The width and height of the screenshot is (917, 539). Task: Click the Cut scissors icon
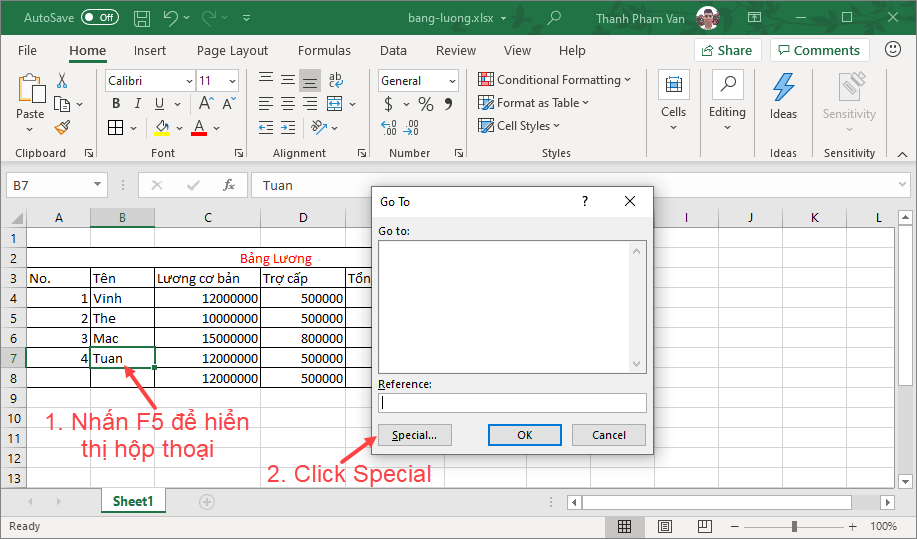(62, 80)
